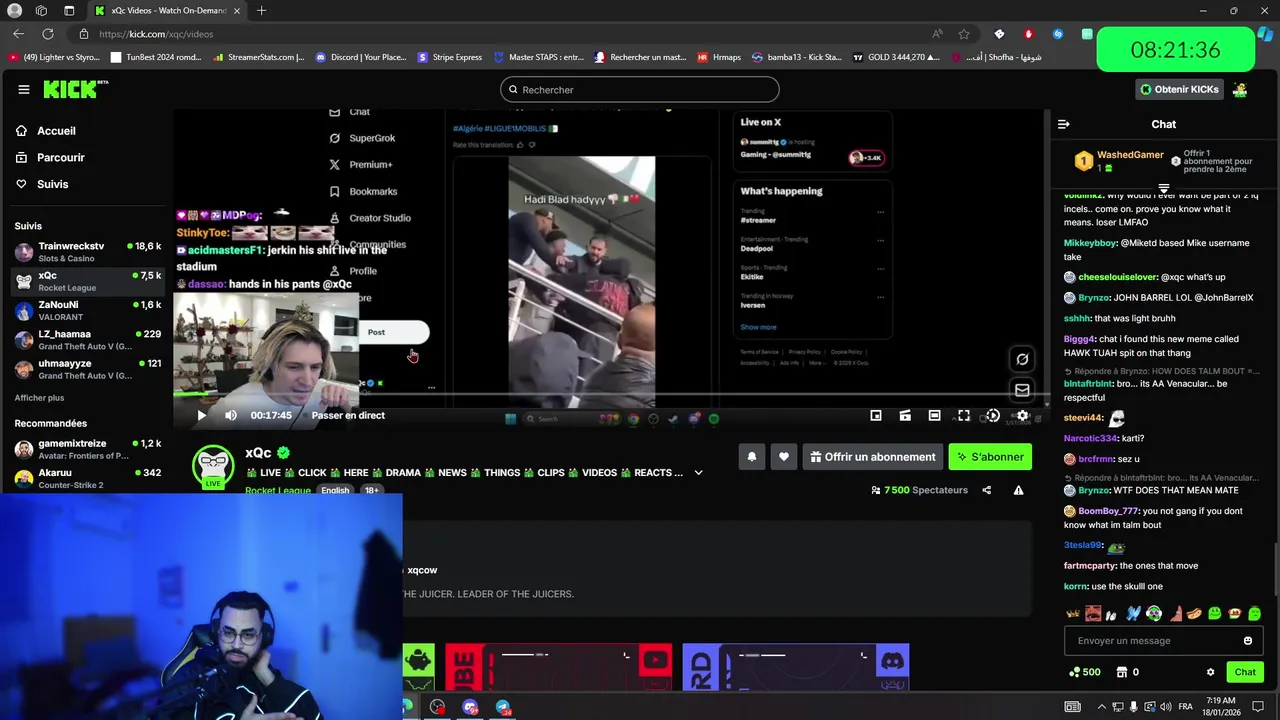Open the hamburger menu beside the Kick logo

(23, 89)
